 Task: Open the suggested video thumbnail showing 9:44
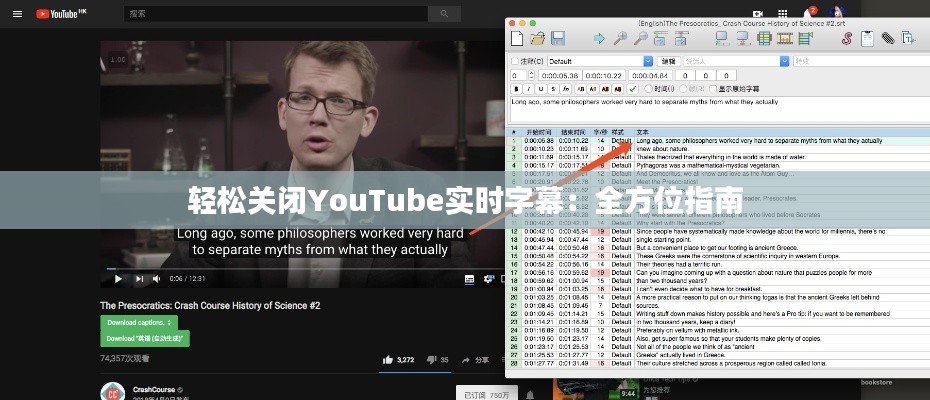596,389
